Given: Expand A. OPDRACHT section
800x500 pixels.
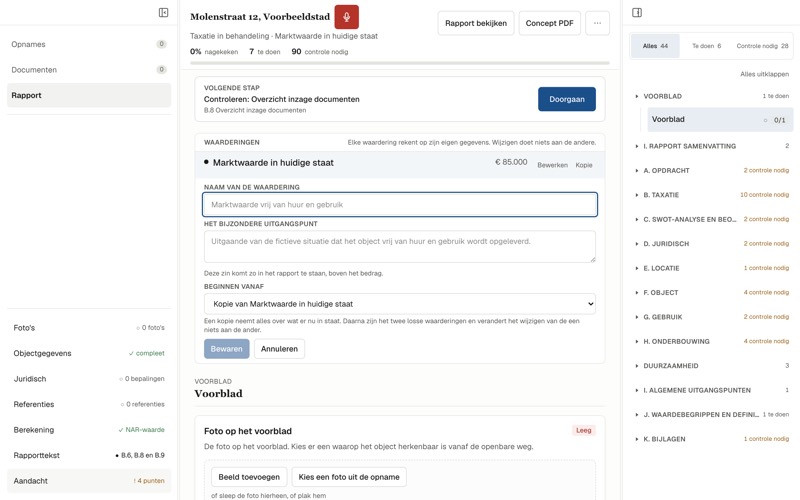Looking at the screenshot, I should 712,171.
